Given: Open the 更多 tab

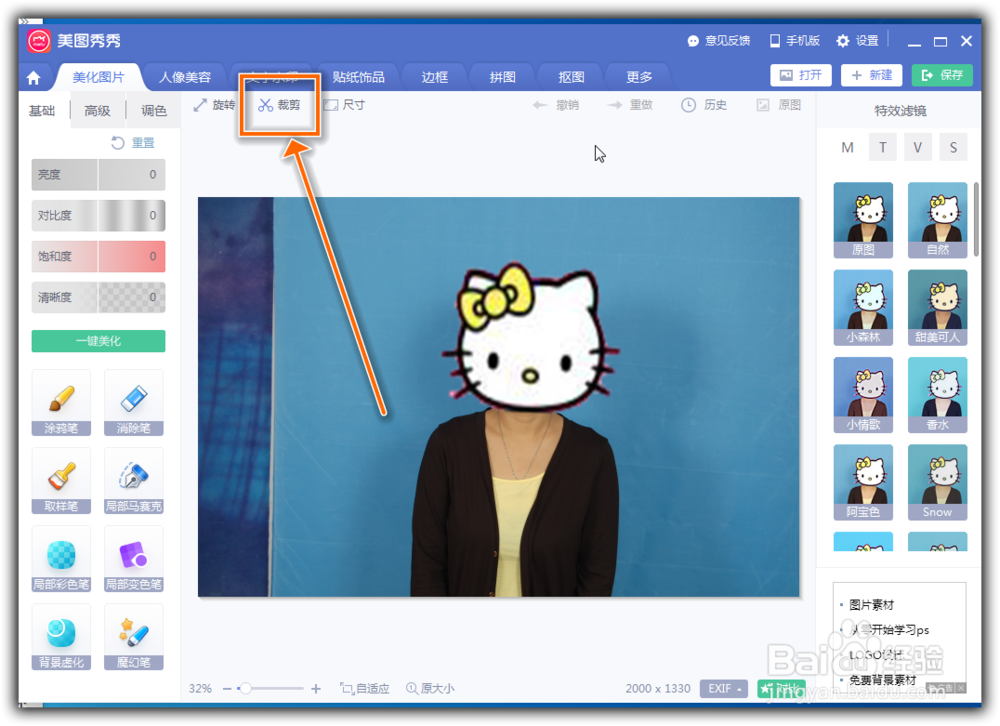Looking at the screenshot, I should coord(639,77).
